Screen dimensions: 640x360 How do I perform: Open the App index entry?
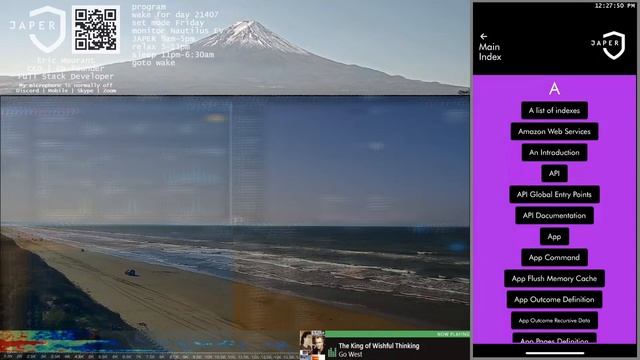tap(554, 236)
